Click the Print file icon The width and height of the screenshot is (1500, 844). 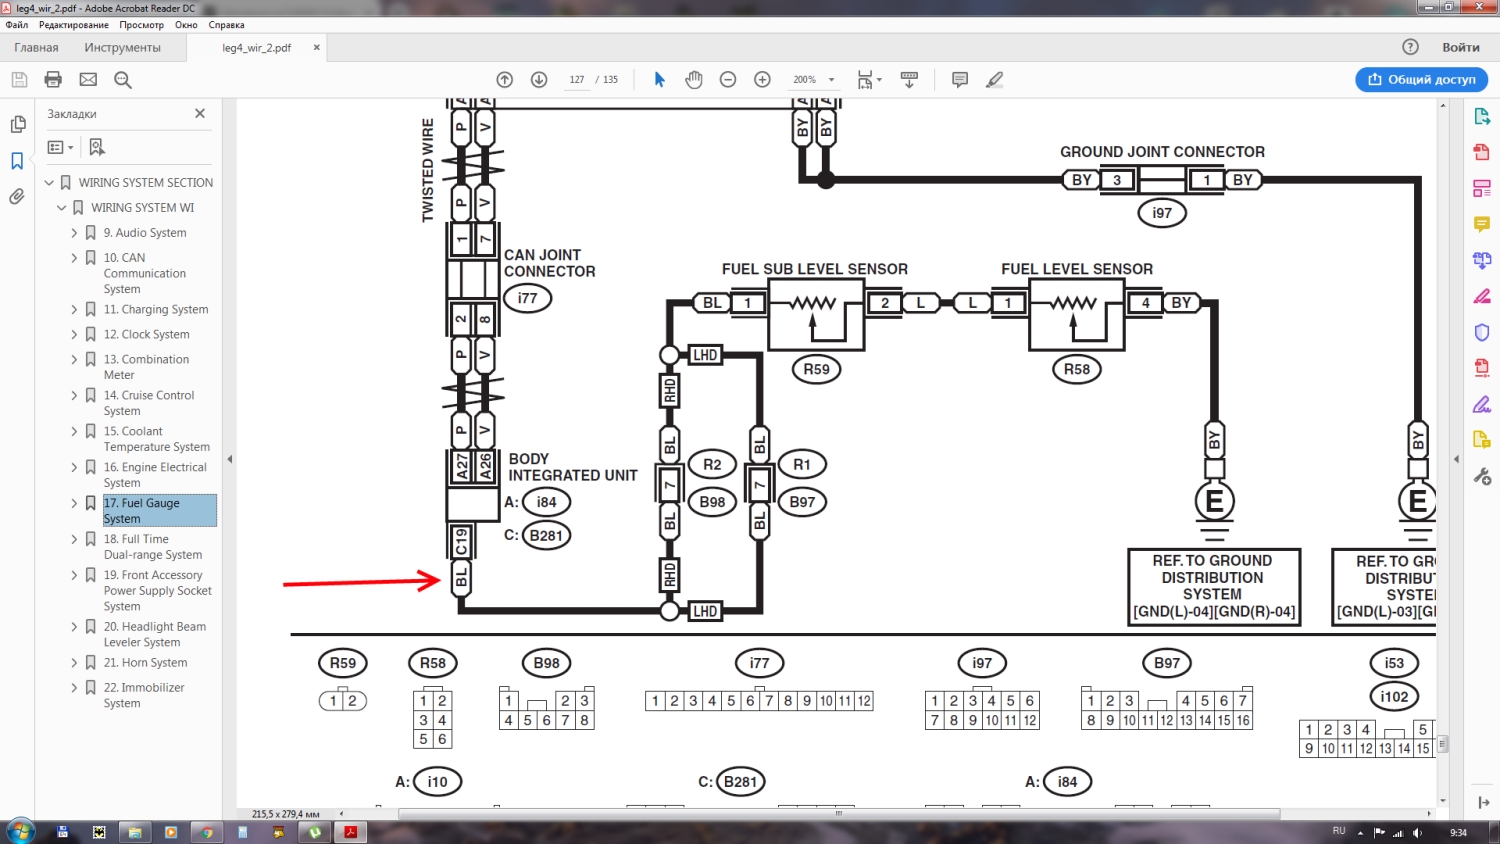(53, 80)
